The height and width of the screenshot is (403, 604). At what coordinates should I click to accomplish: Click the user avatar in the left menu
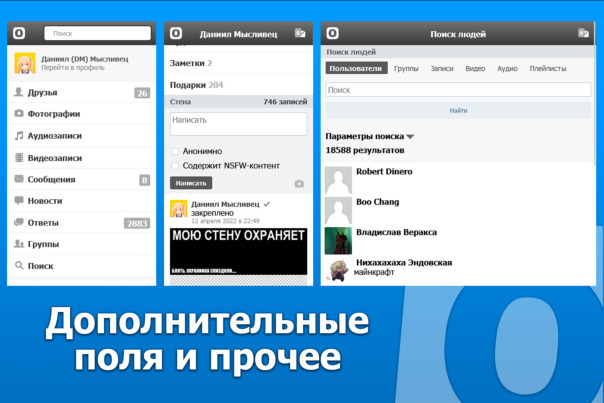pyautogui.click(x=25, y=63)
